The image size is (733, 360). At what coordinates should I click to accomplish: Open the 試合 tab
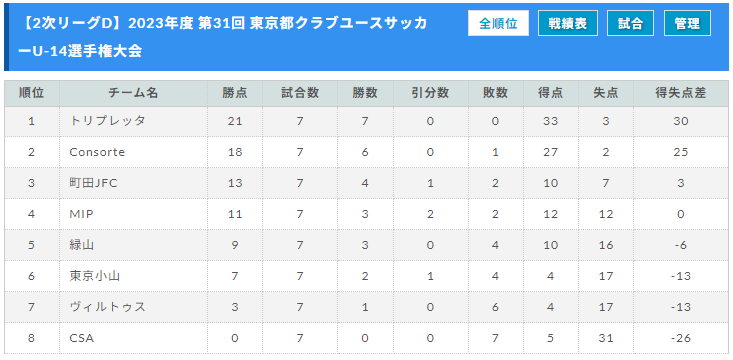(x=631, y=23)
